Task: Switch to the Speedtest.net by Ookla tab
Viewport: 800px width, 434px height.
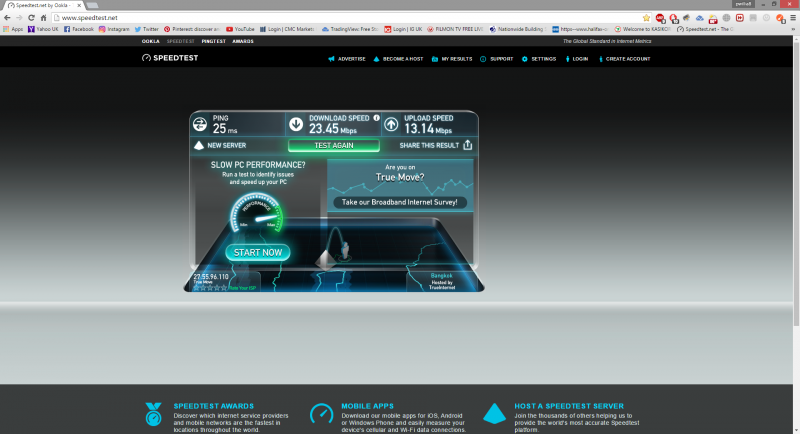Action: click(43, 5)
